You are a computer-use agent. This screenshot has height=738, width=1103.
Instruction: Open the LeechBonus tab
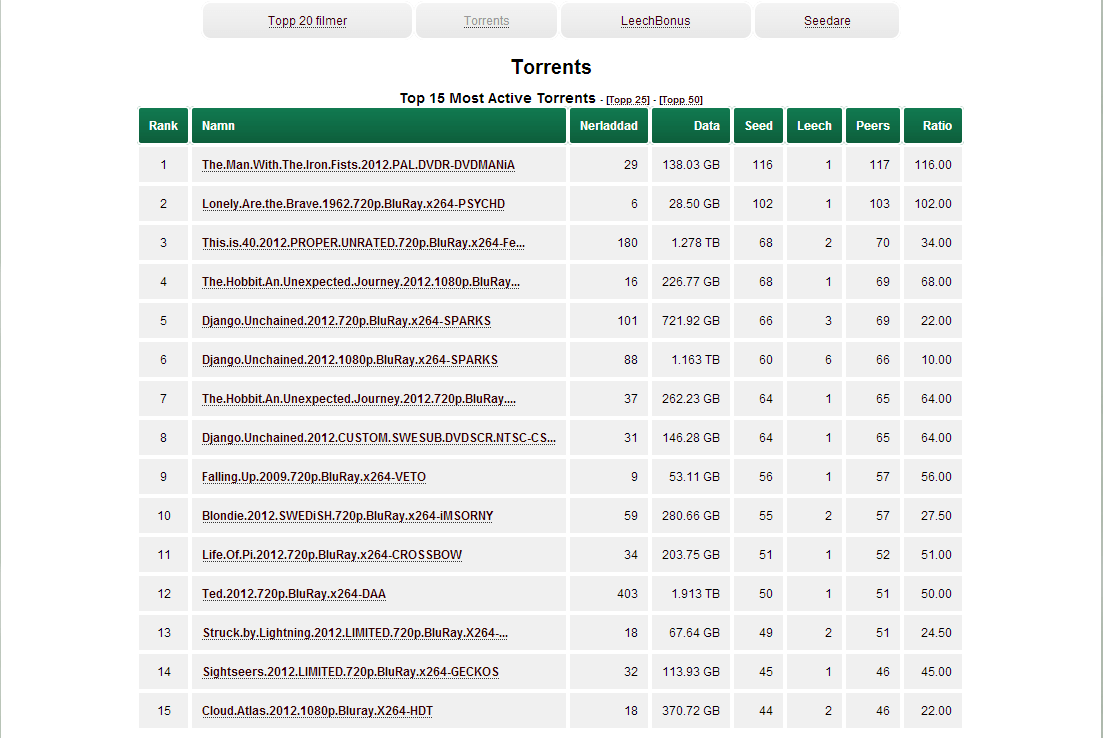(x=655, y=21)
